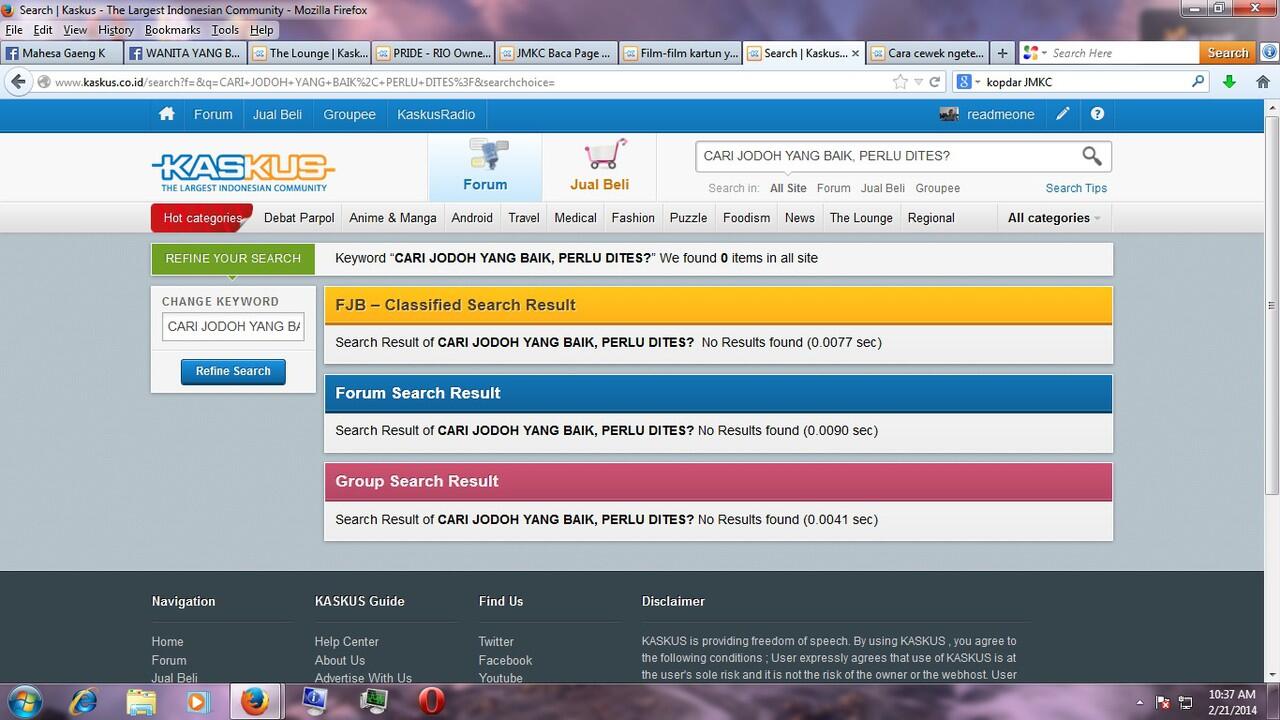Open the Tools menu
Viewport: 1280px width, 720px height.
[225, 30]
